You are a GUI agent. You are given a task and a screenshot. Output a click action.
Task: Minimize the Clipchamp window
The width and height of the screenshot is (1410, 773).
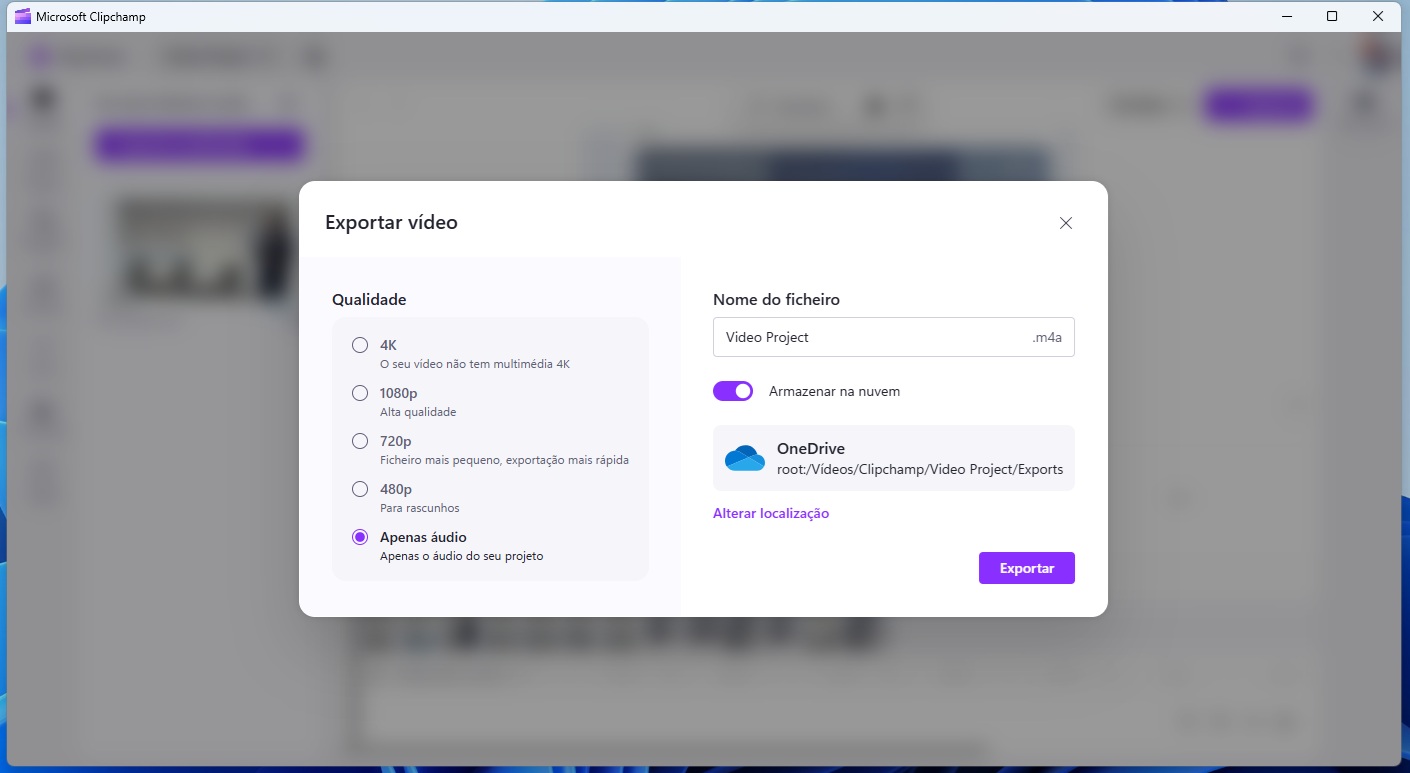click(x=1286, y=16)
